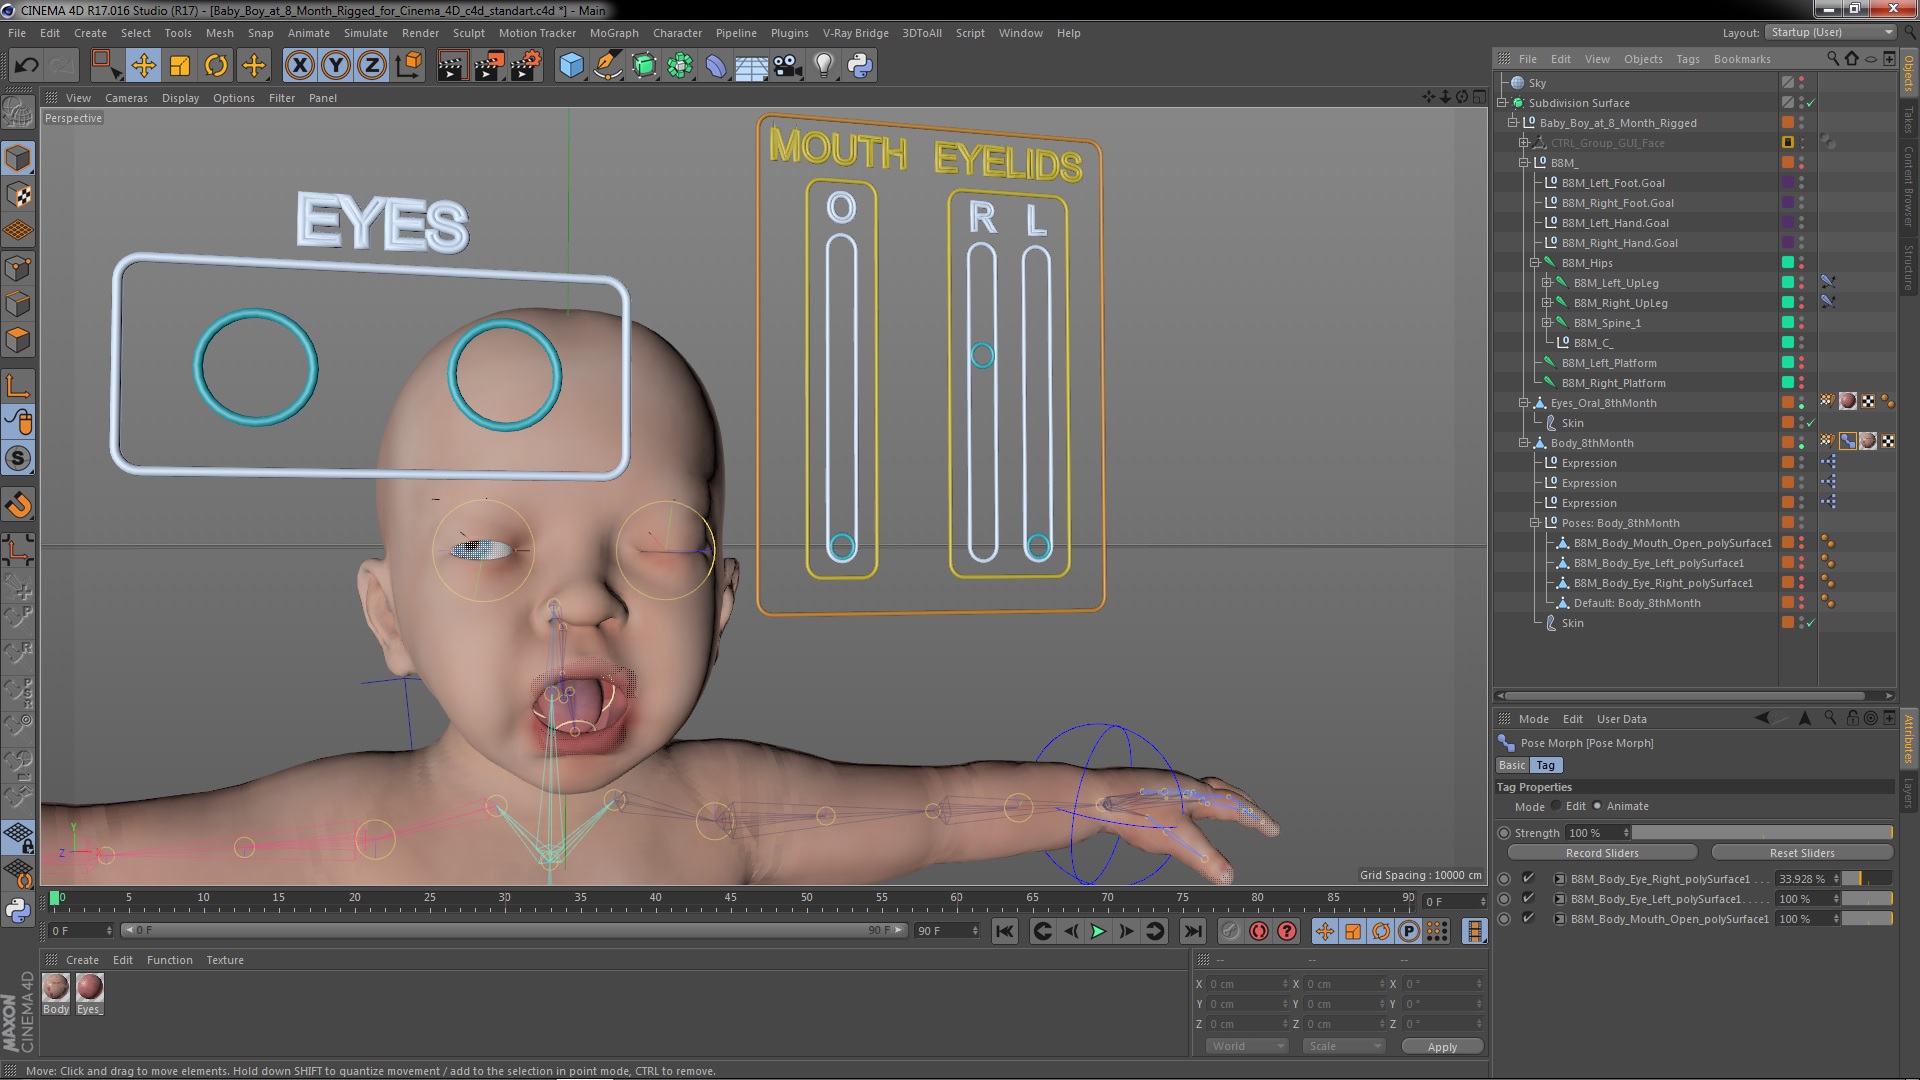This screenshot has width=1920, height=1080.
Task: Activate the Scale tool
Action: (180, 66)
